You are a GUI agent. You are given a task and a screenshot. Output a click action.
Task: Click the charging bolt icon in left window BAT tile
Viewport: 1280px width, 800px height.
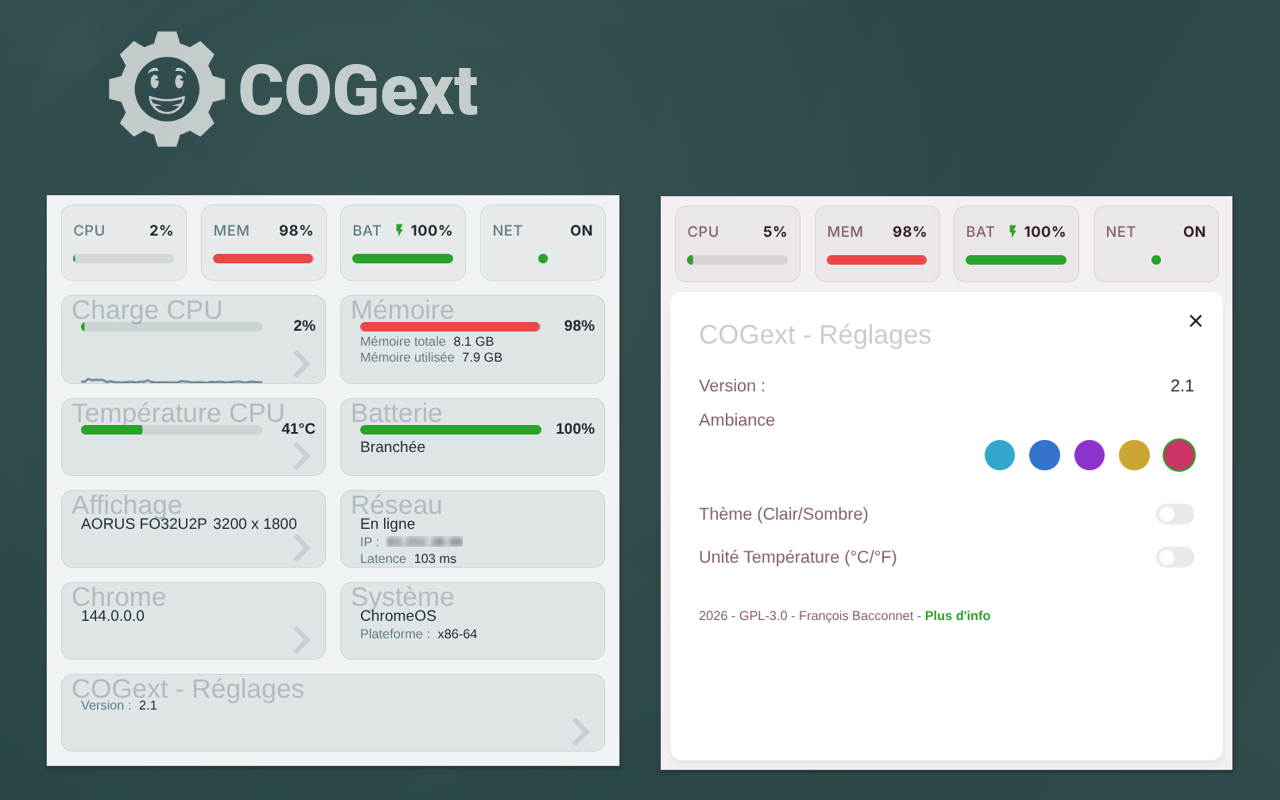point(399,230)
